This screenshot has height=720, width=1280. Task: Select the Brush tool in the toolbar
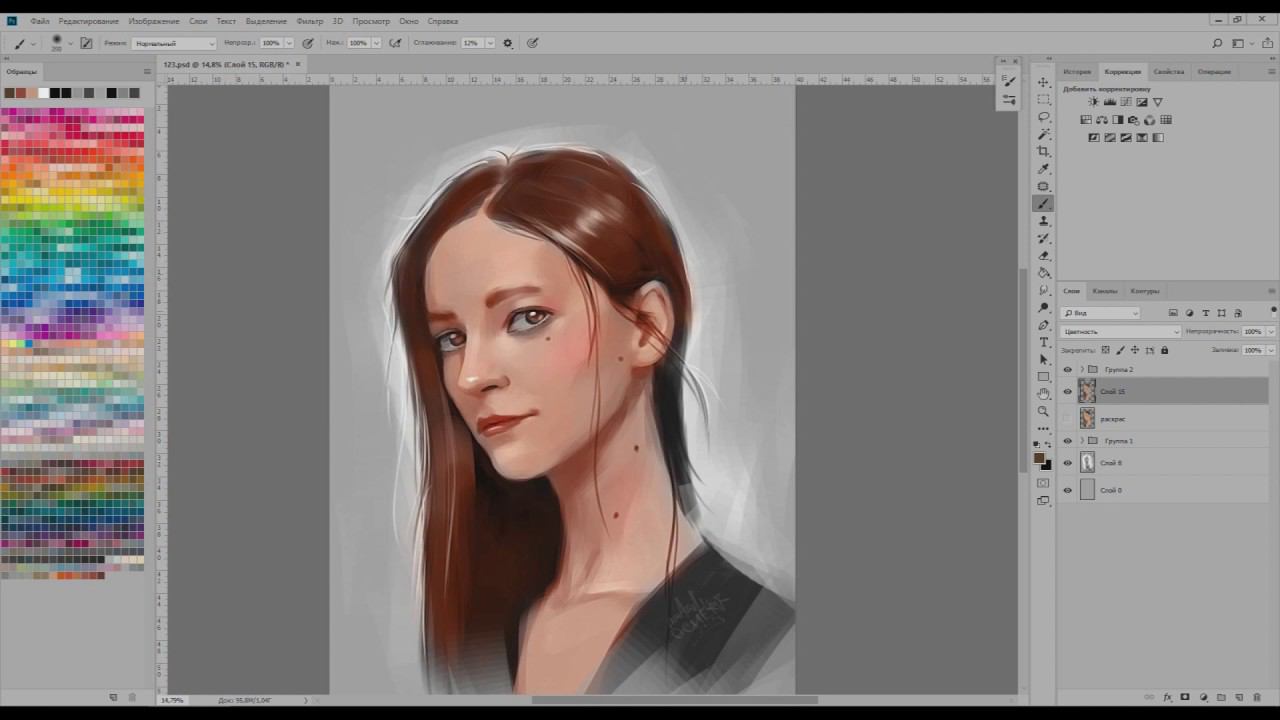pos(1043,204)
